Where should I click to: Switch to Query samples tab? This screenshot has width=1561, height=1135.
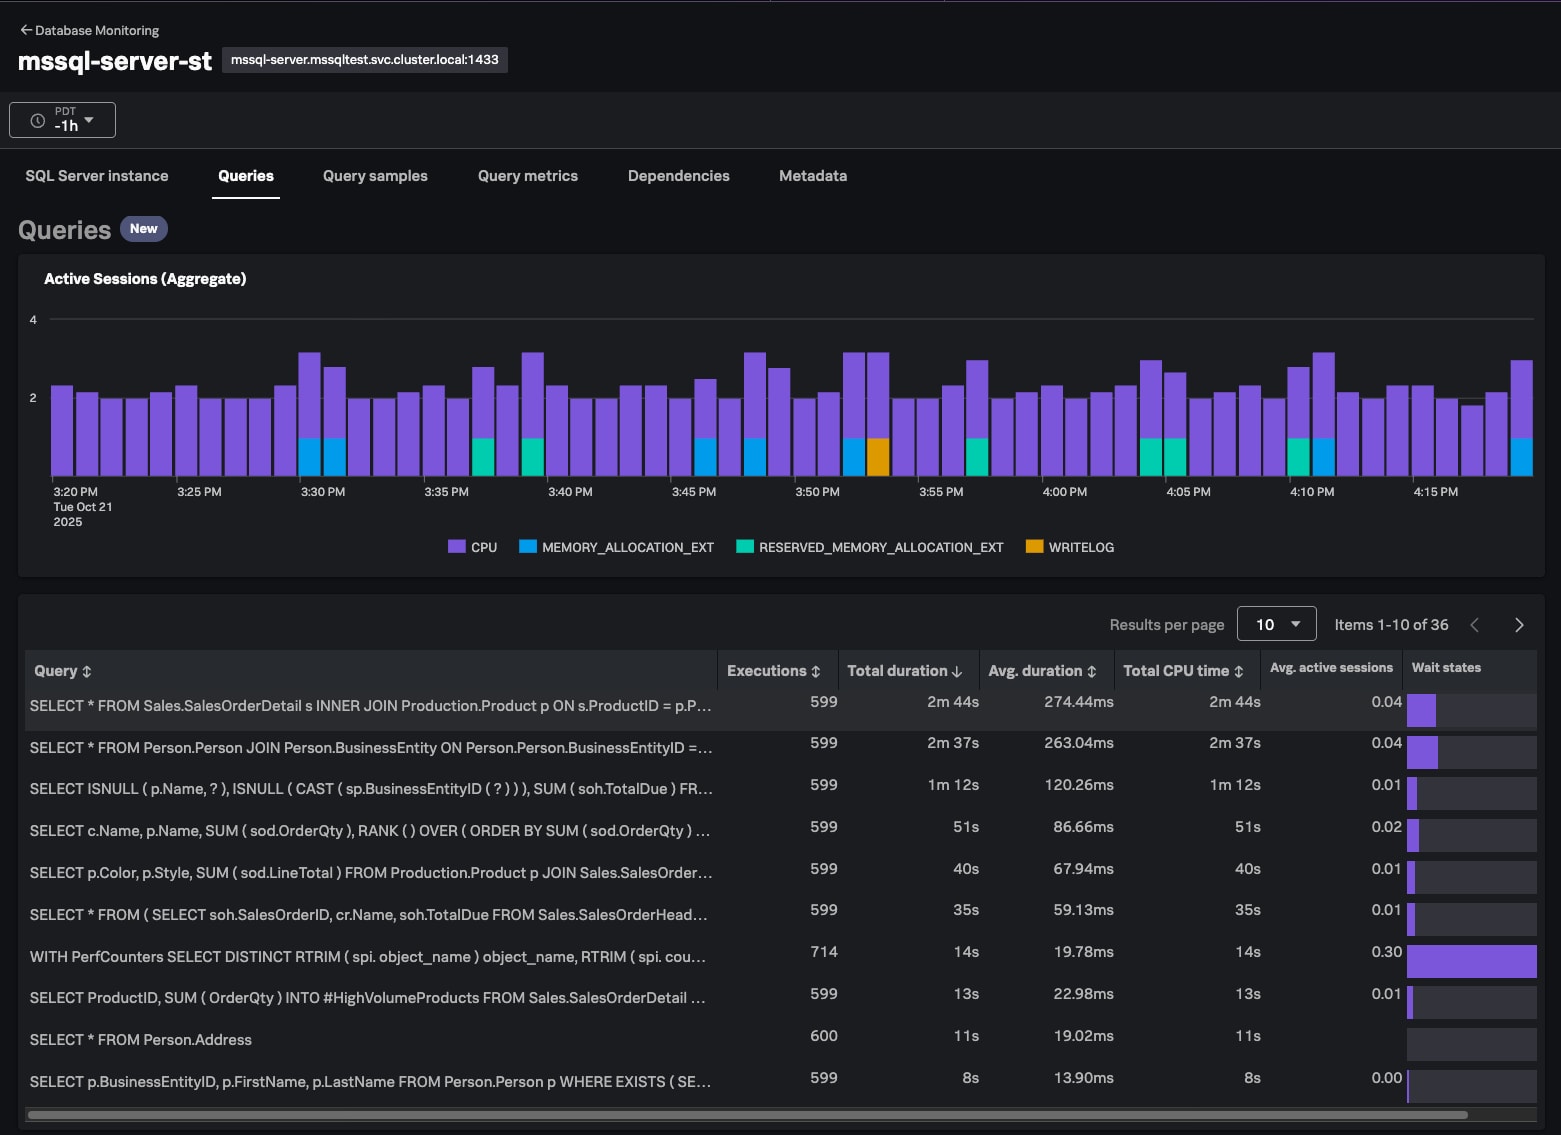point(375,176)
